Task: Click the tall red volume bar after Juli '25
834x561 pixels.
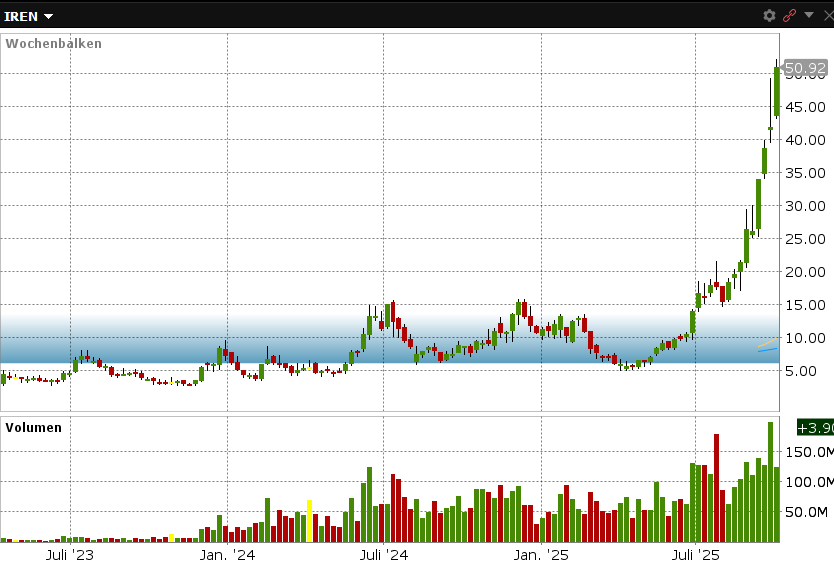Action: tap(716, 488)
